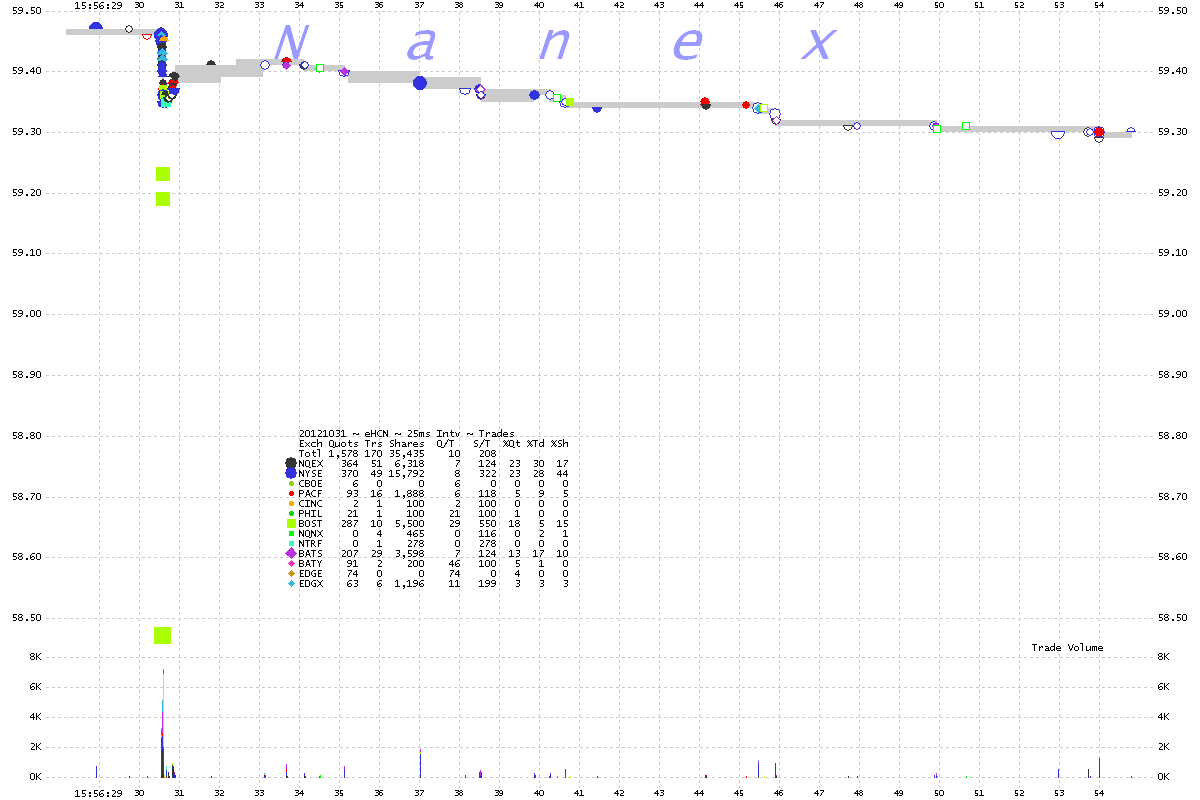1200x800 pixels.
Task: Click the 'EDGE' exchange label
Action: pyautogui.click(x=311, y=573)
